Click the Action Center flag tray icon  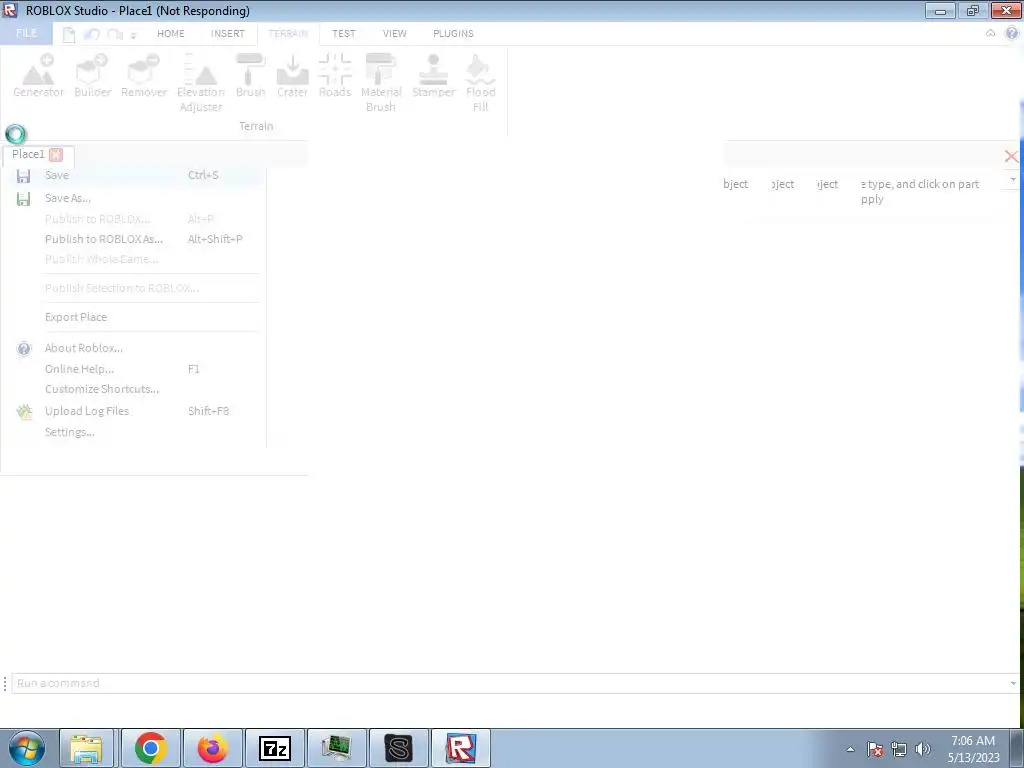[875, 749]
